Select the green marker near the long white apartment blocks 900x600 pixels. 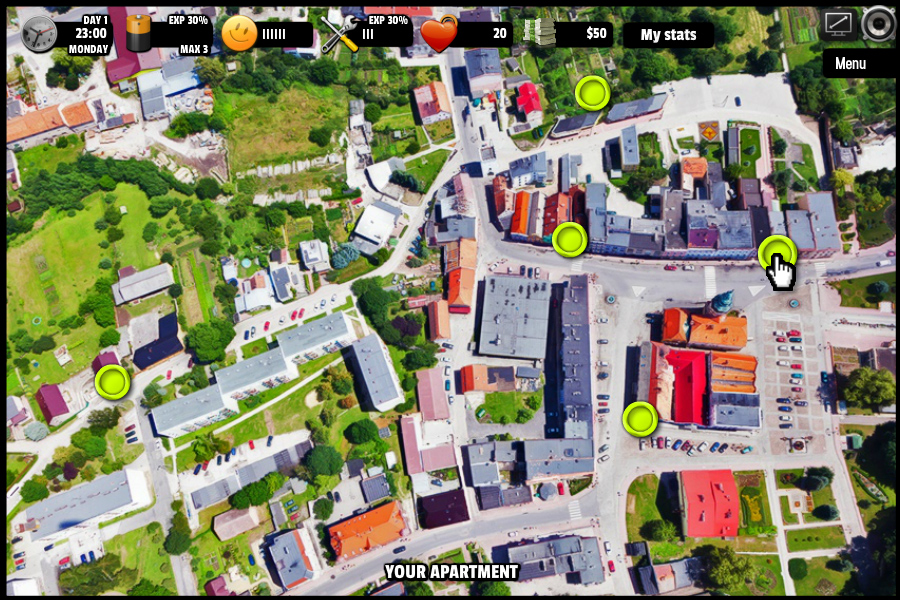(112, 381)
